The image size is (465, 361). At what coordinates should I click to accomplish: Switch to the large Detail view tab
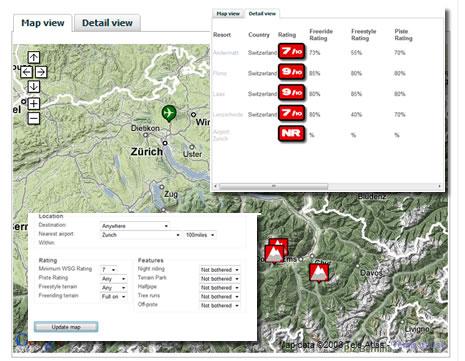click(107, 23)
